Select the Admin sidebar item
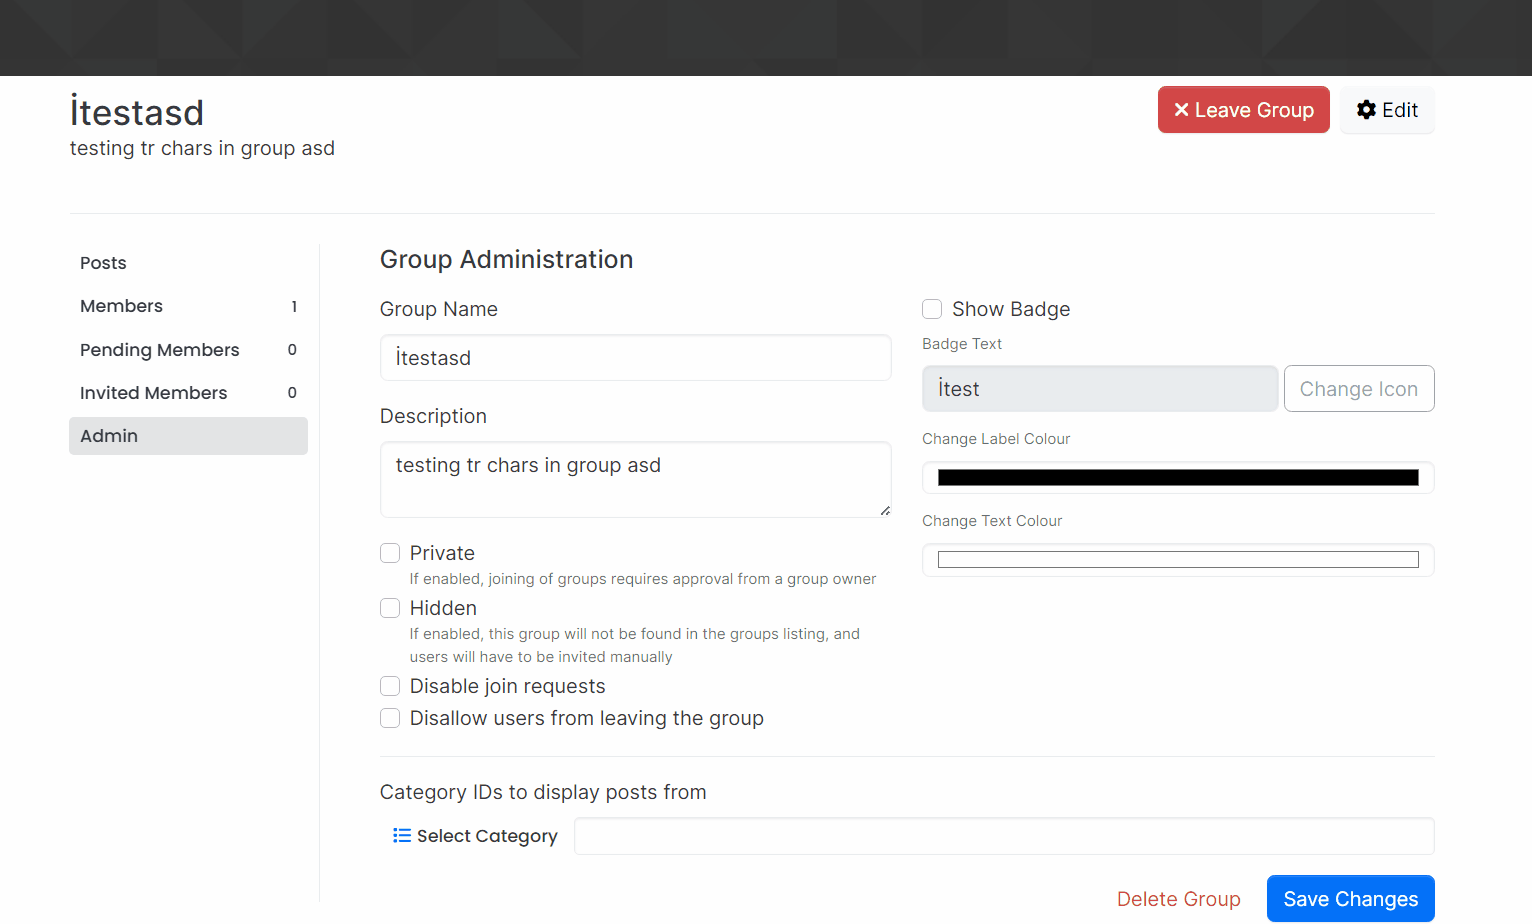 coord(188,436)
